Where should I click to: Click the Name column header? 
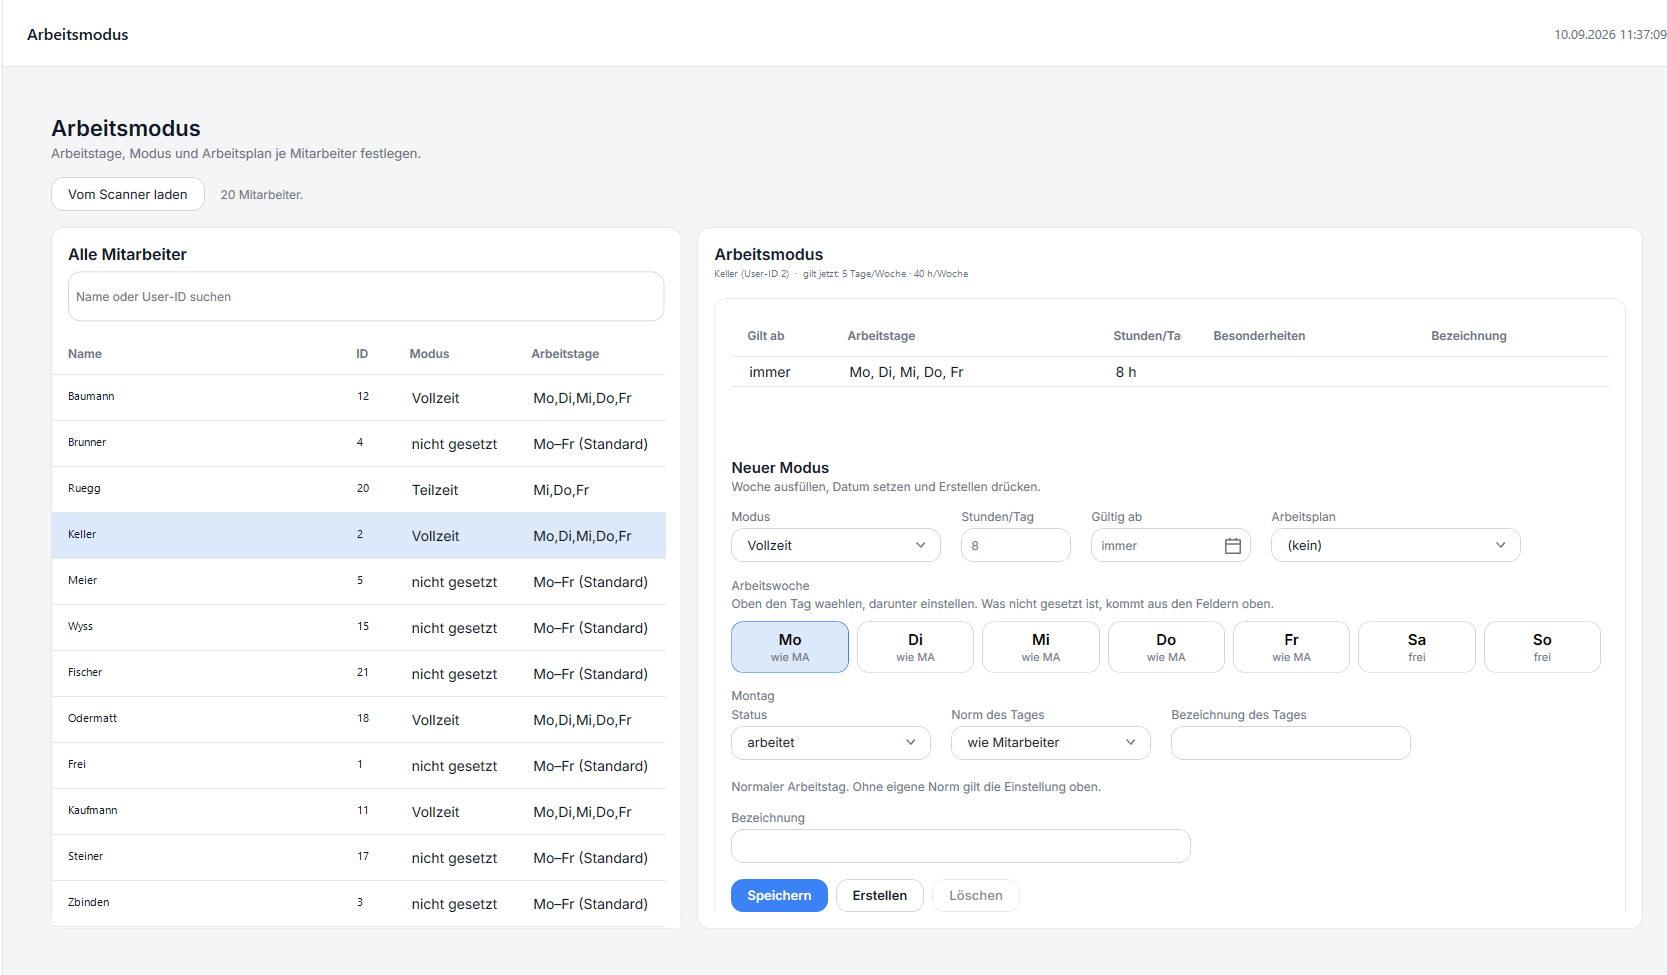pos(85,354)
